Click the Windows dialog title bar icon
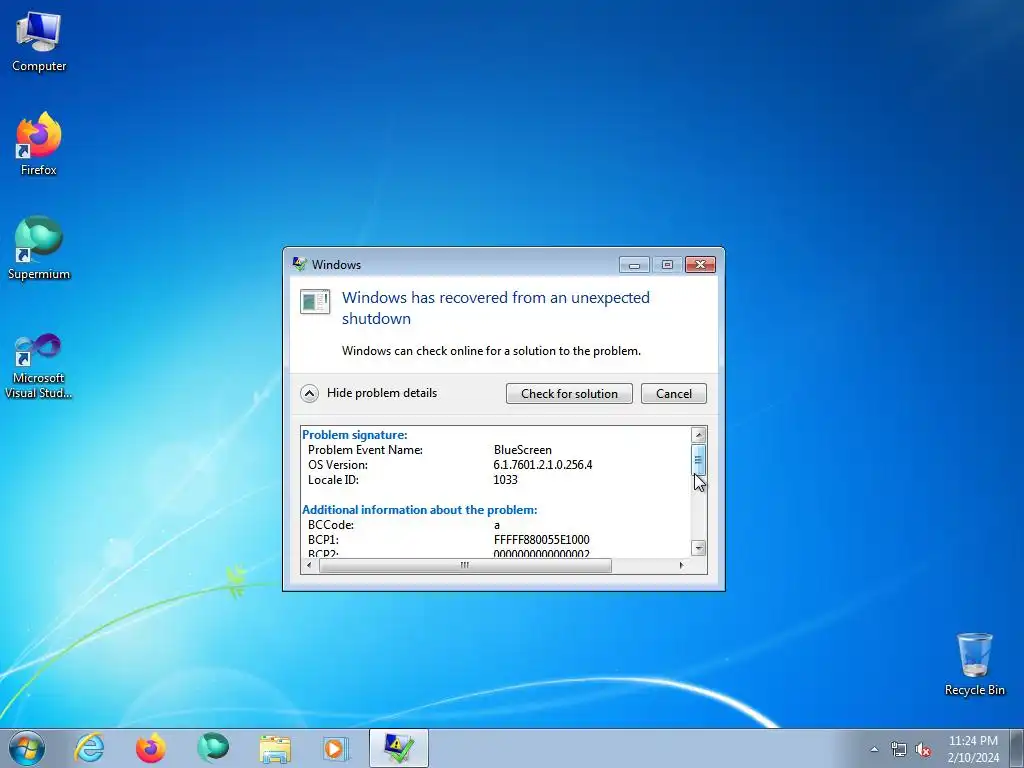The height and width of the screenshot is (768, 1024). click(300, 264)
